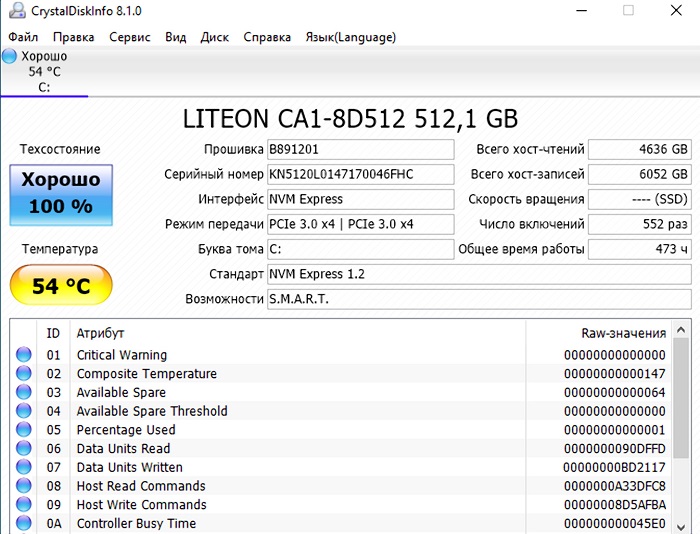Click raw value 00000008D5AFBA
The height and width of the screenshot is (534, 700).
click(615, 505)
